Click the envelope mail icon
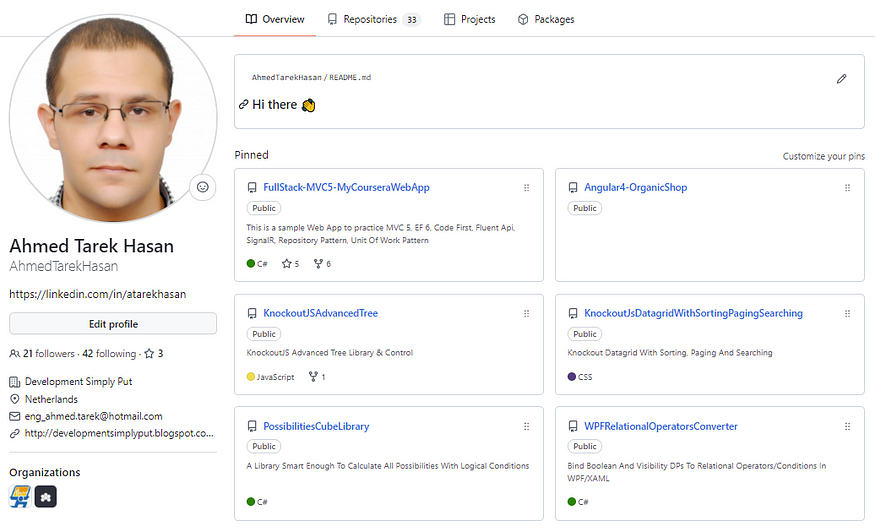The image size is (875, 531). click(x=15, y=417)
